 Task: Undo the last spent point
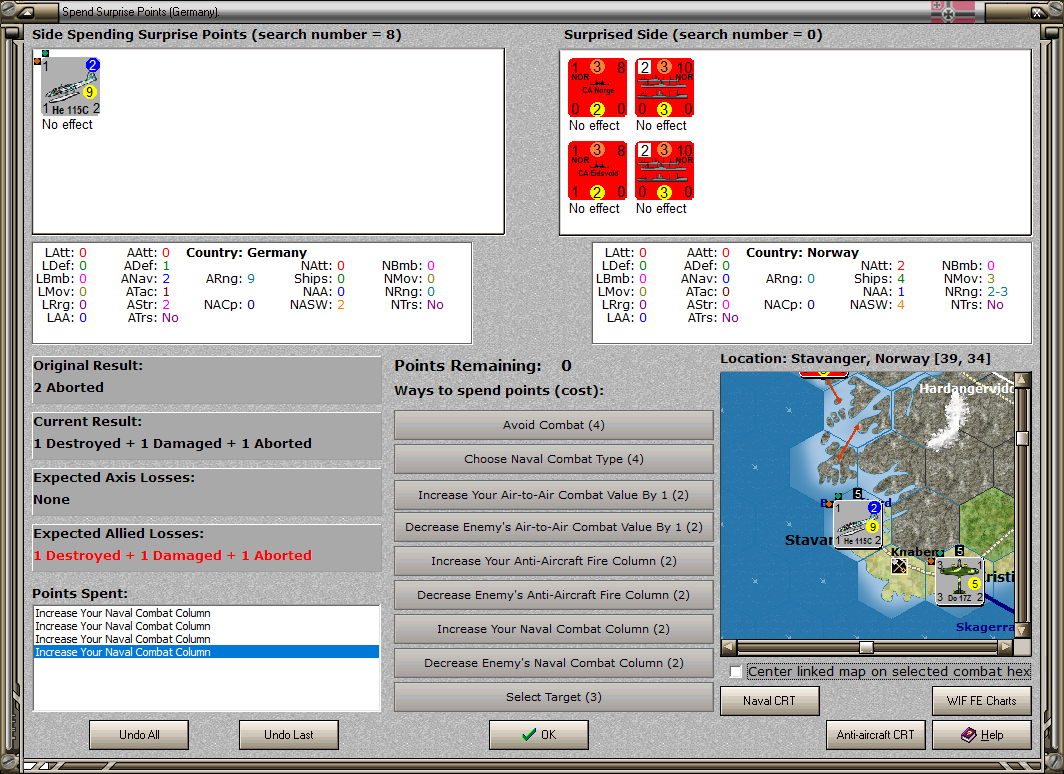pos(288,735)
